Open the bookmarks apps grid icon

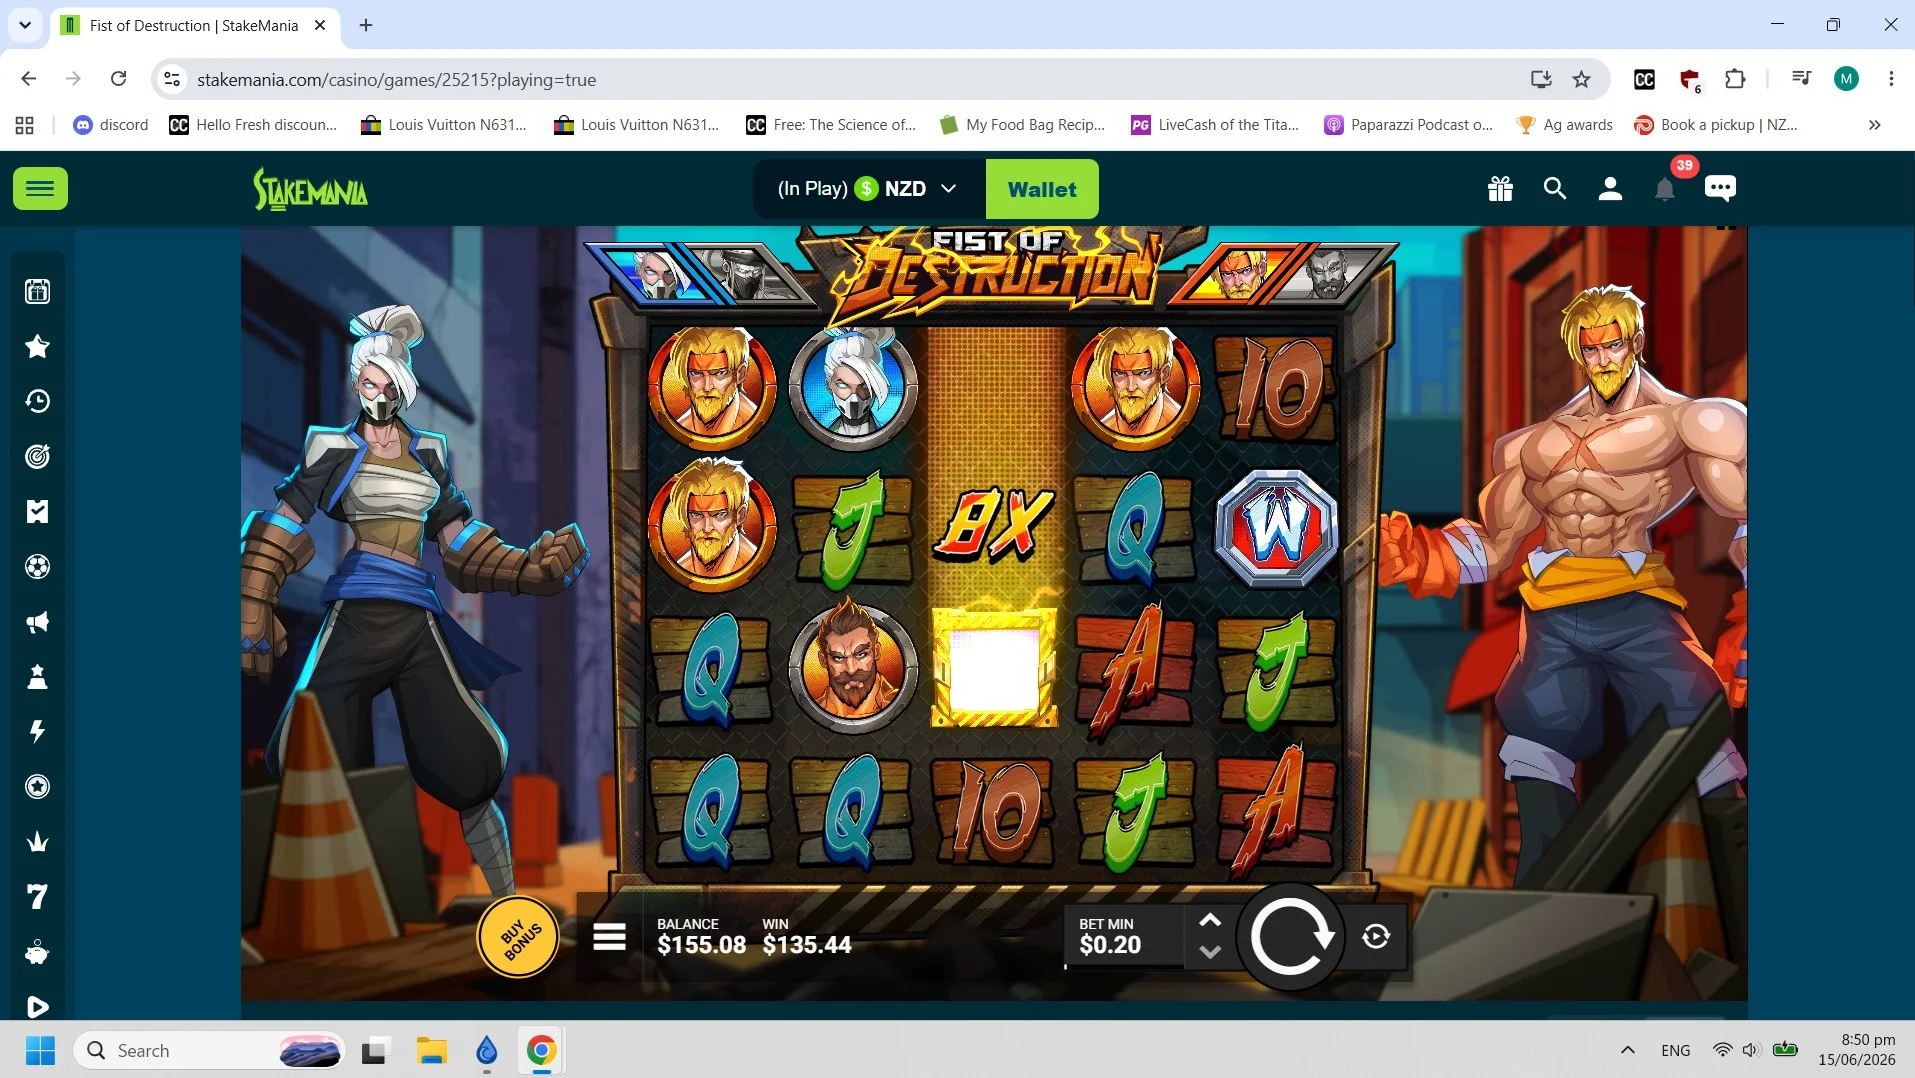25,125
